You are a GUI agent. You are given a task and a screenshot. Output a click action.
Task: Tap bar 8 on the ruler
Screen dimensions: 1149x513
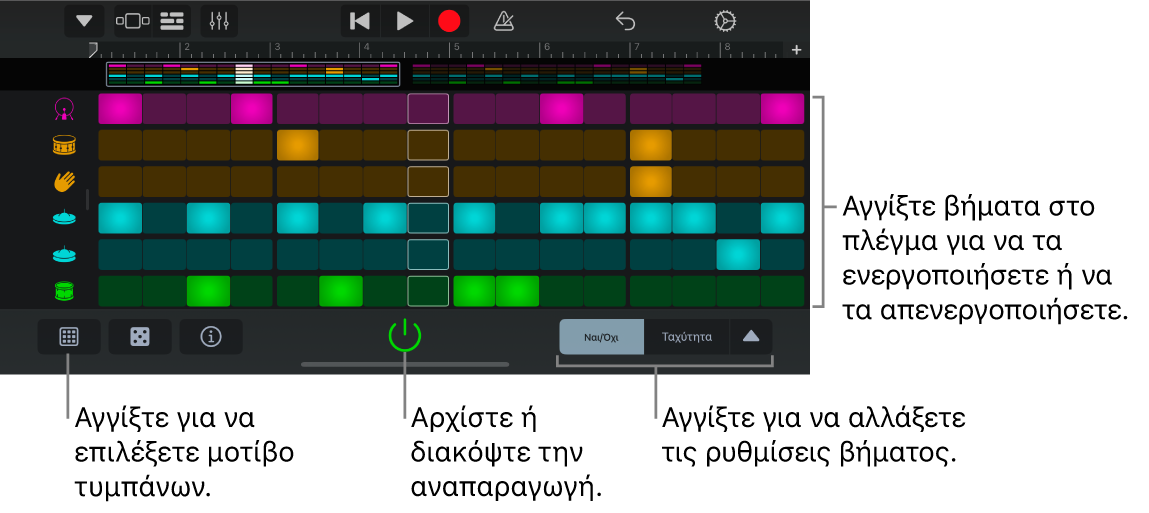tap(727, 48)
